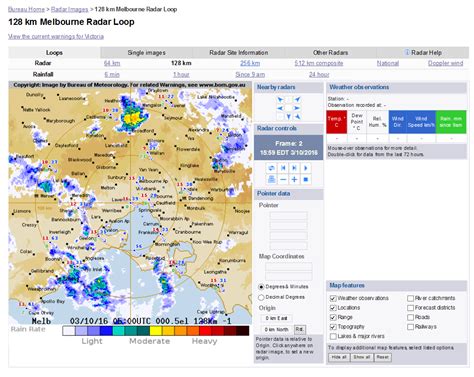Viewport: 474px width, 377px height.
Task: Go to the south nearby radar arrow
Action: [x=289, y=117]
